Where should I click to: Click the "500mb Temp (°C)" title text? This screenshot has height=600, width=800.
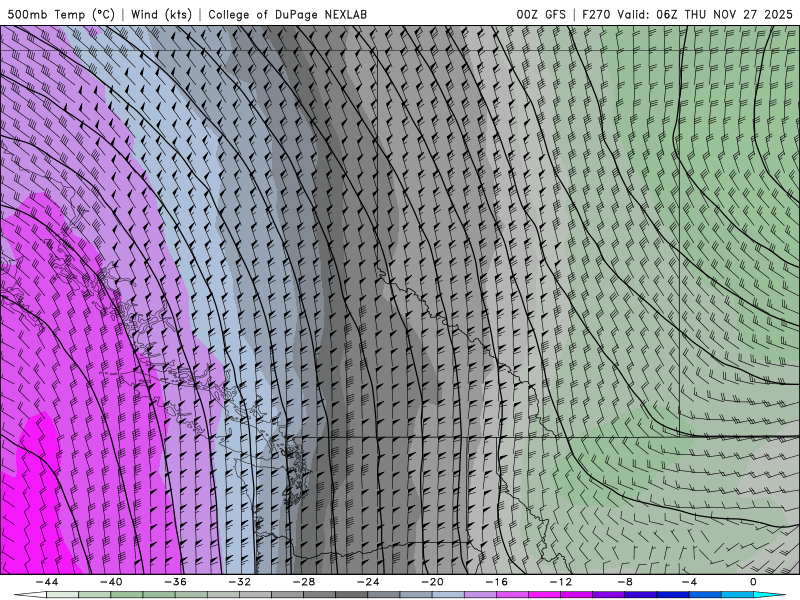click(x=61, y=14)
